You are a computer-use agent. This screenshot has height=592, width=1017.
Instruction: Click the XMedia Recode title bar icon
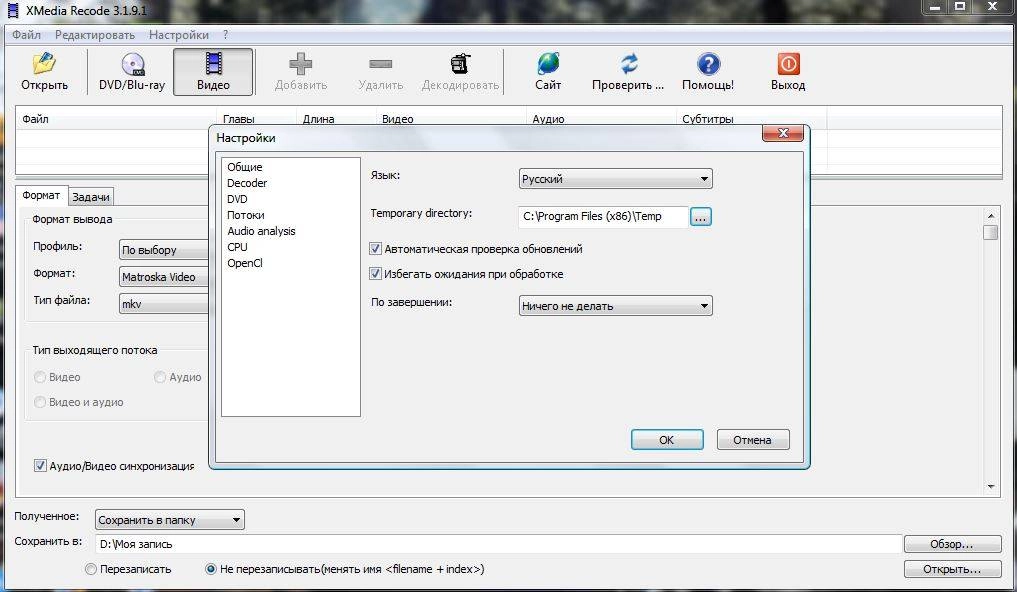(12, 10)
